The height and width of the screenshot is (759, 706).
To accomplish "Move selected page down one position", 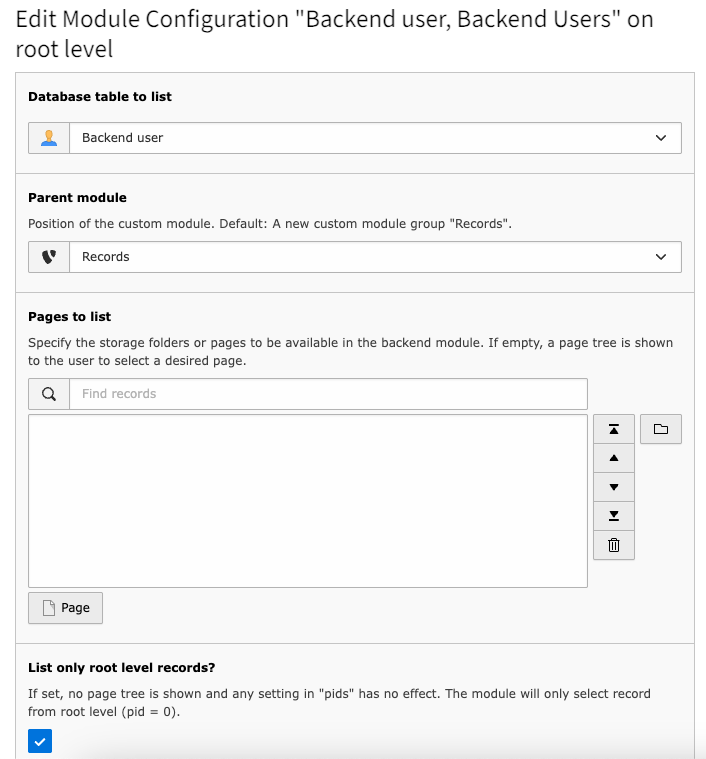I will coord(614,487).
